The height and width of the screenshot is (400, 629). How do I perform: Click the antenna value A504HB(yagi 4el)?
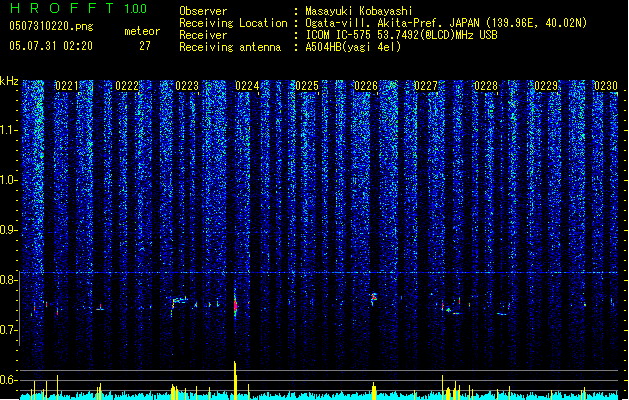pos(353,47)
